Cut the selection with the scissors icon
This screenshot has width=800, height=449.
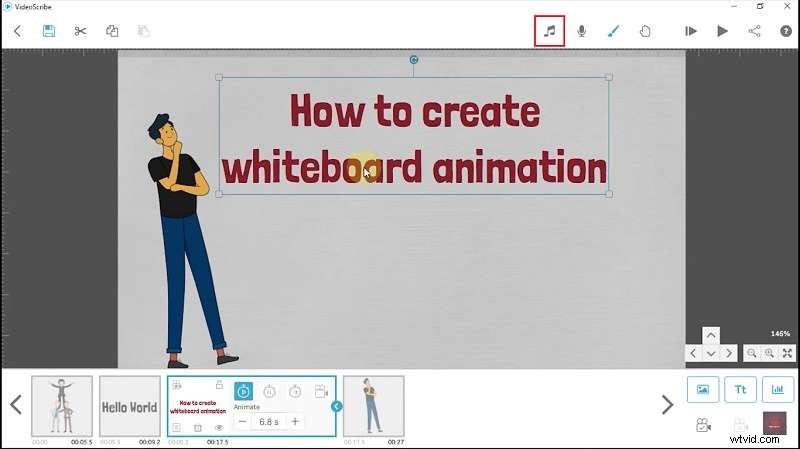[x=80, y=31]
